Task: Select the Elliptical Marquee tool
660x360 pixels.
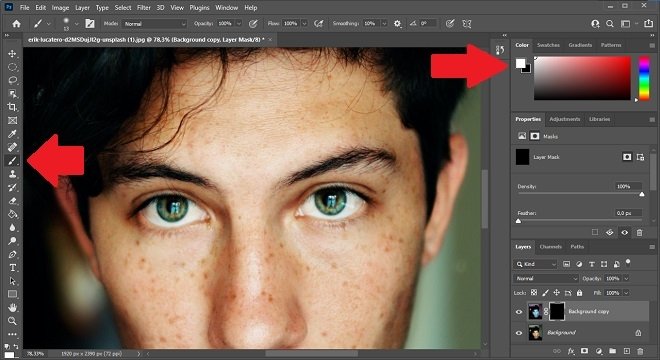Action: click(12, 67)
